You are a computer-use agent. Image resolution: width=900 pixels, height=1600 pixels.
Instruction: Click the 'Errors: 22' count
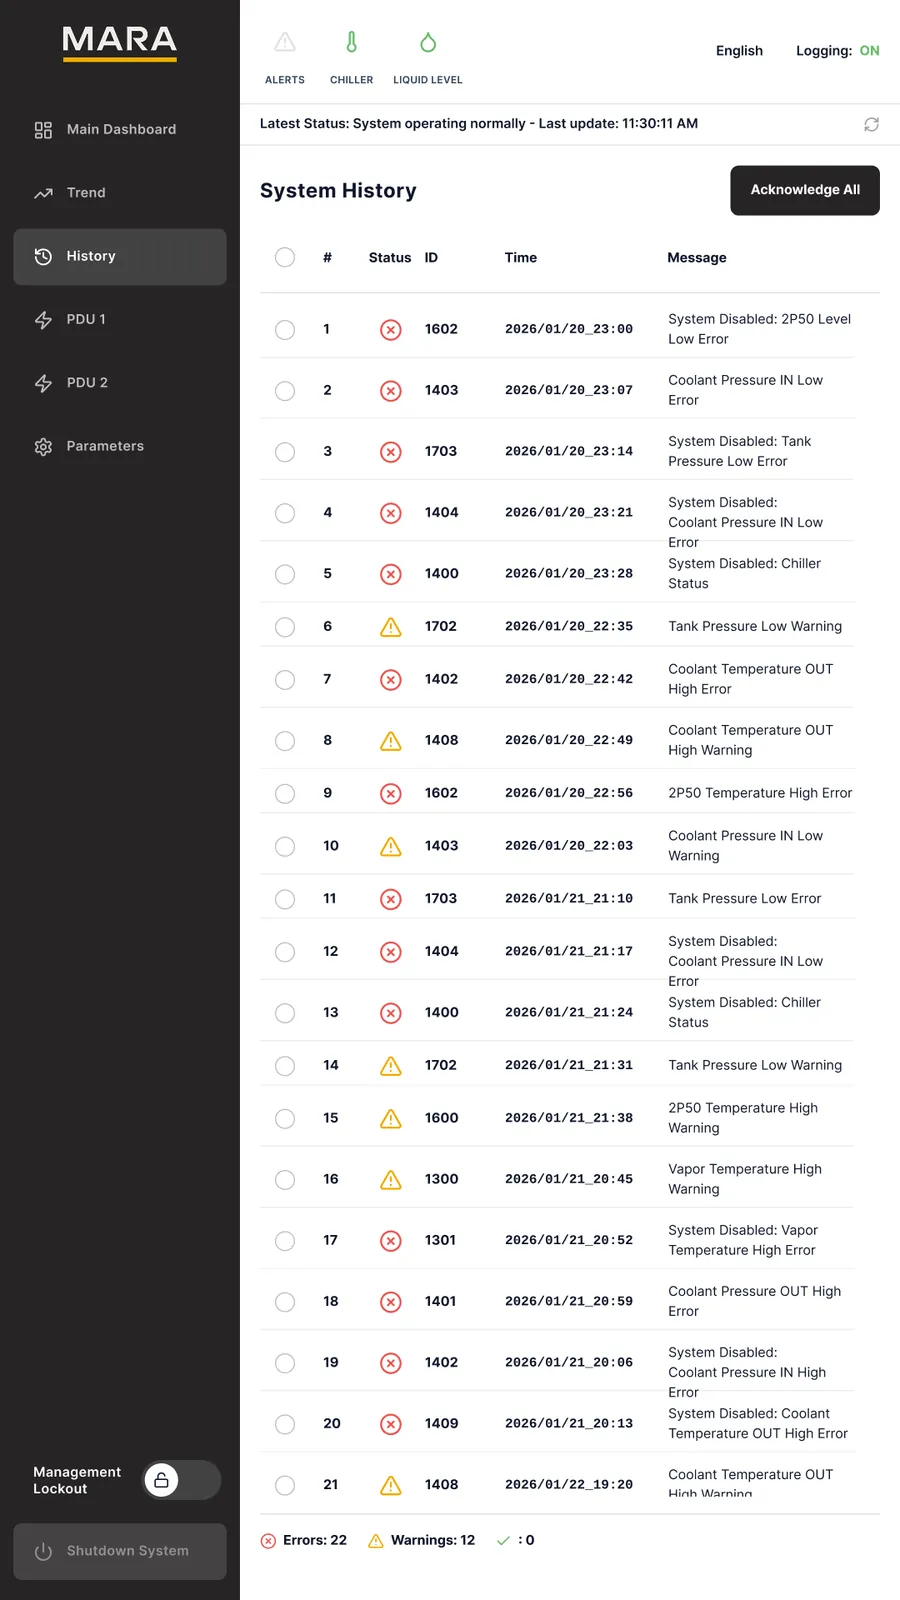315,1541
